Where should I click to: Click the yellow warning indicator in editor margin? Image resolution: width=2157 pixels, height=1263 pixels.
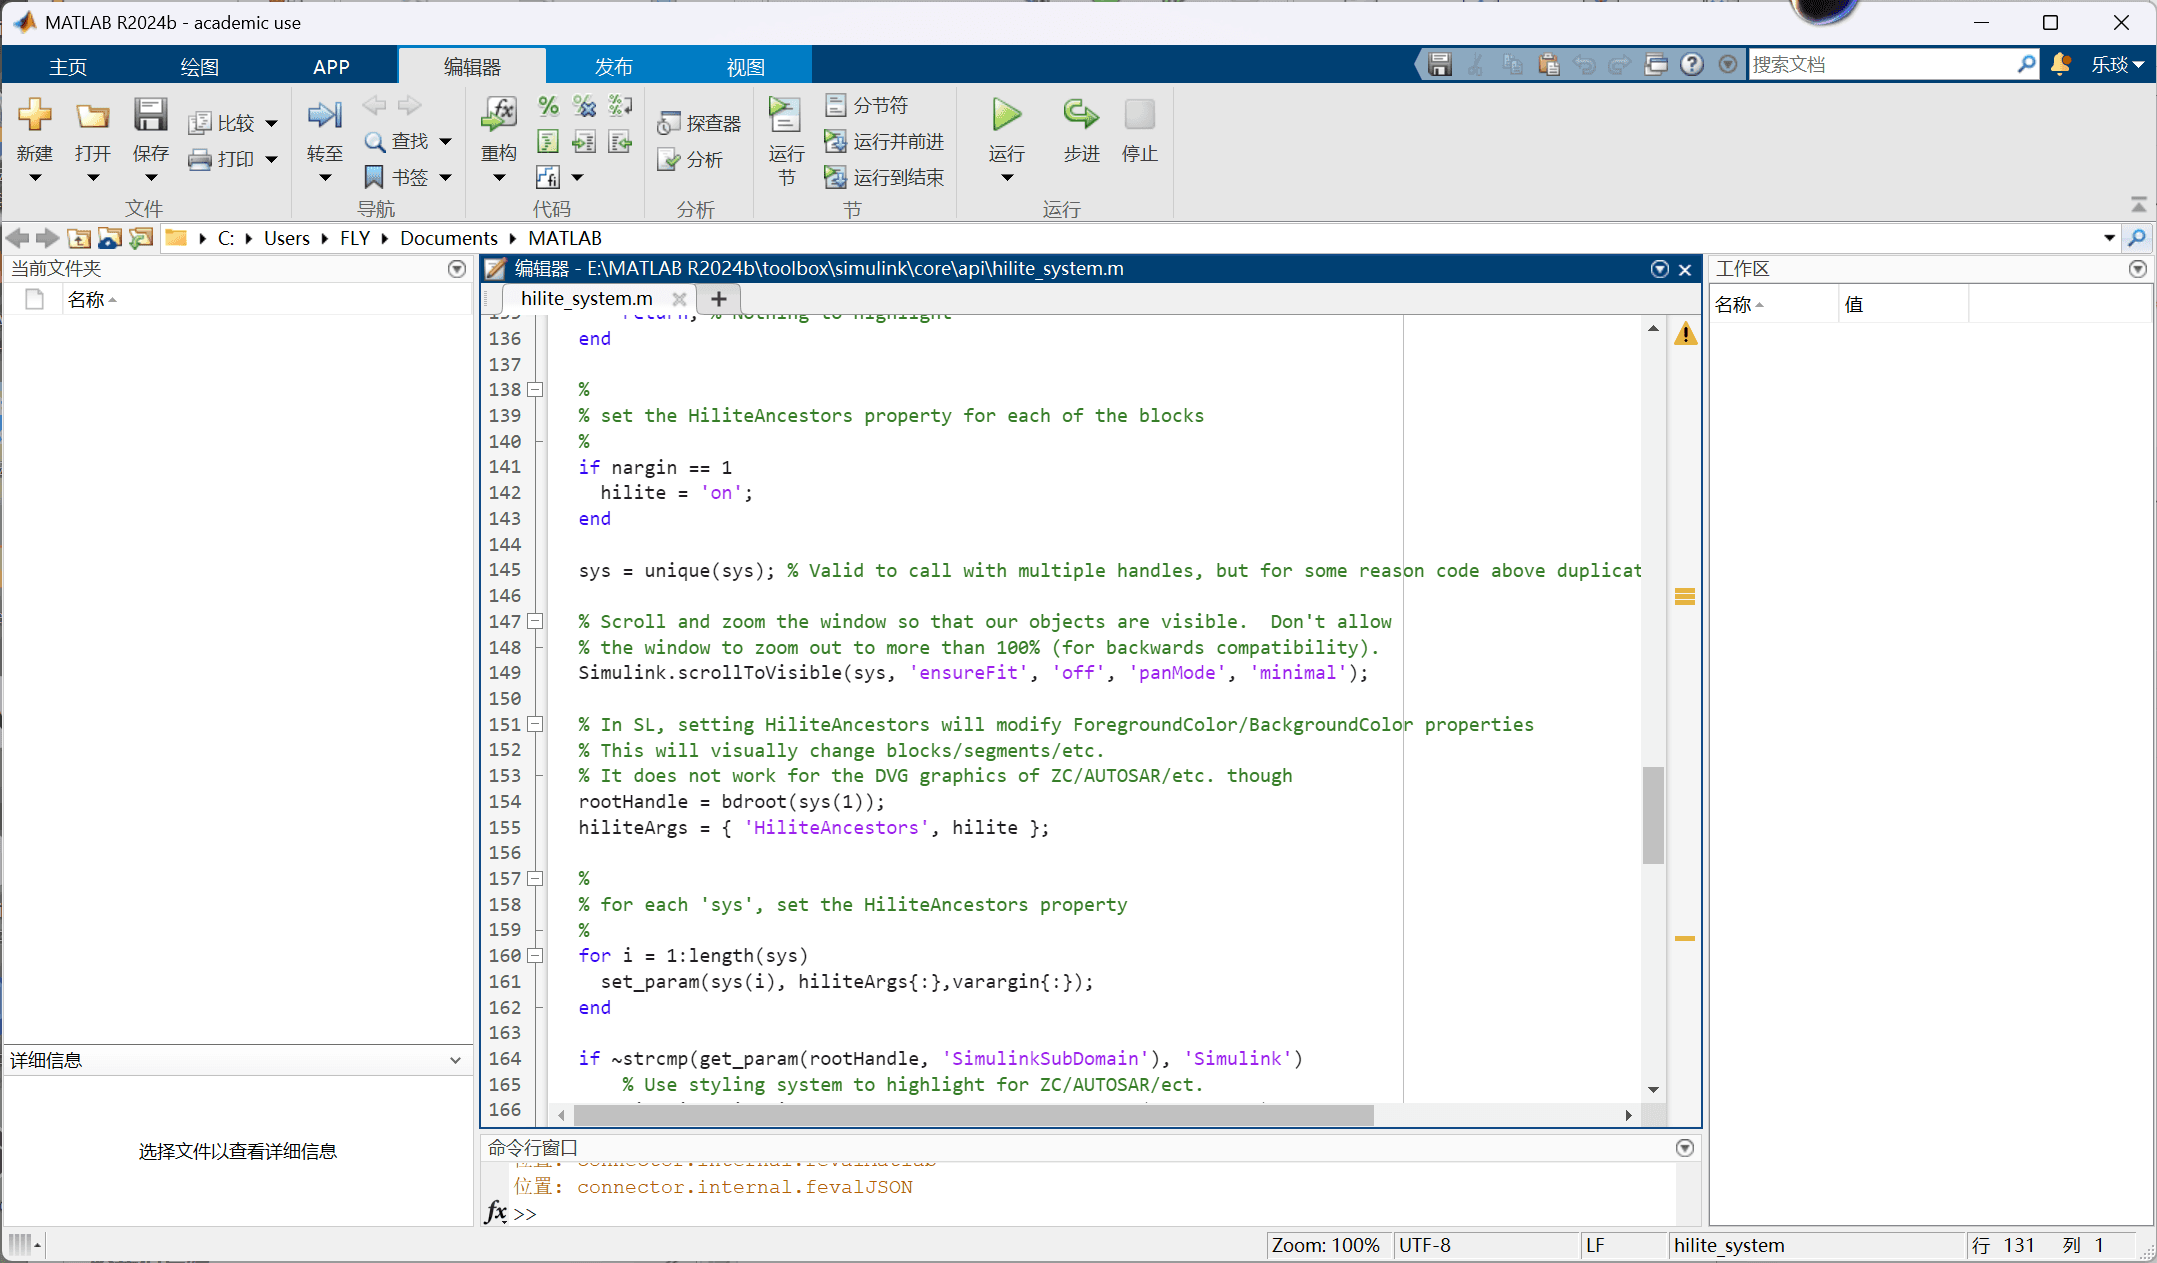[x=1686, y=334]
